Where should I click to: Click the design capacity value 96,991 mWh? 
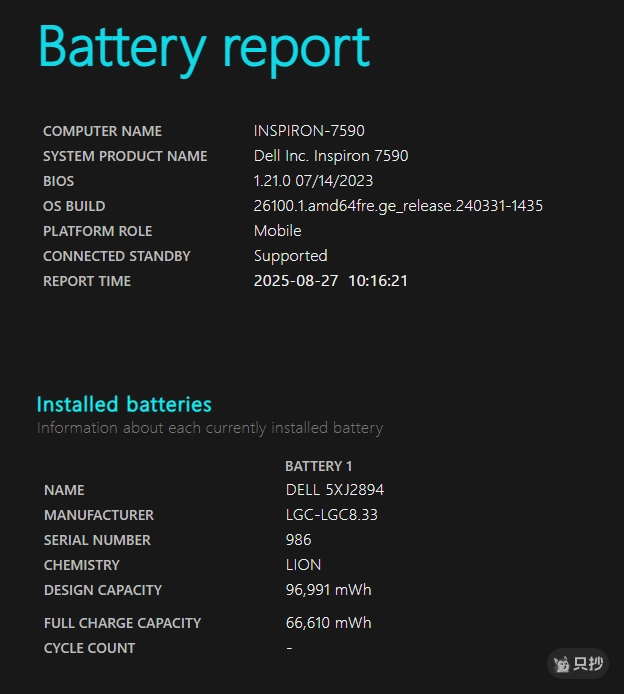(328, 590)
